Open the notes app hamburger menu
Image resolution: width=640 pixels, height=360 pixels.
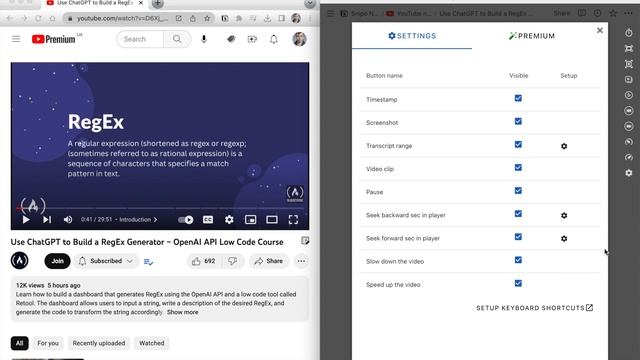tap(331, 13)
